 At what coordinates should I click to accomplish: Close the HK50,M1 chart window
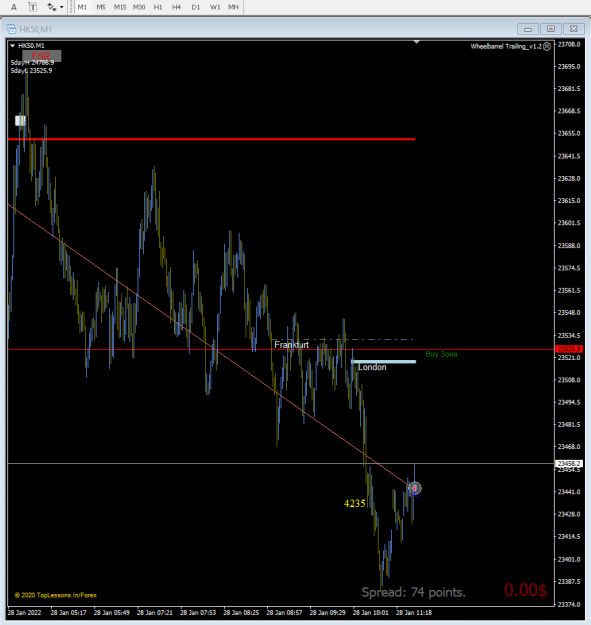573,29
